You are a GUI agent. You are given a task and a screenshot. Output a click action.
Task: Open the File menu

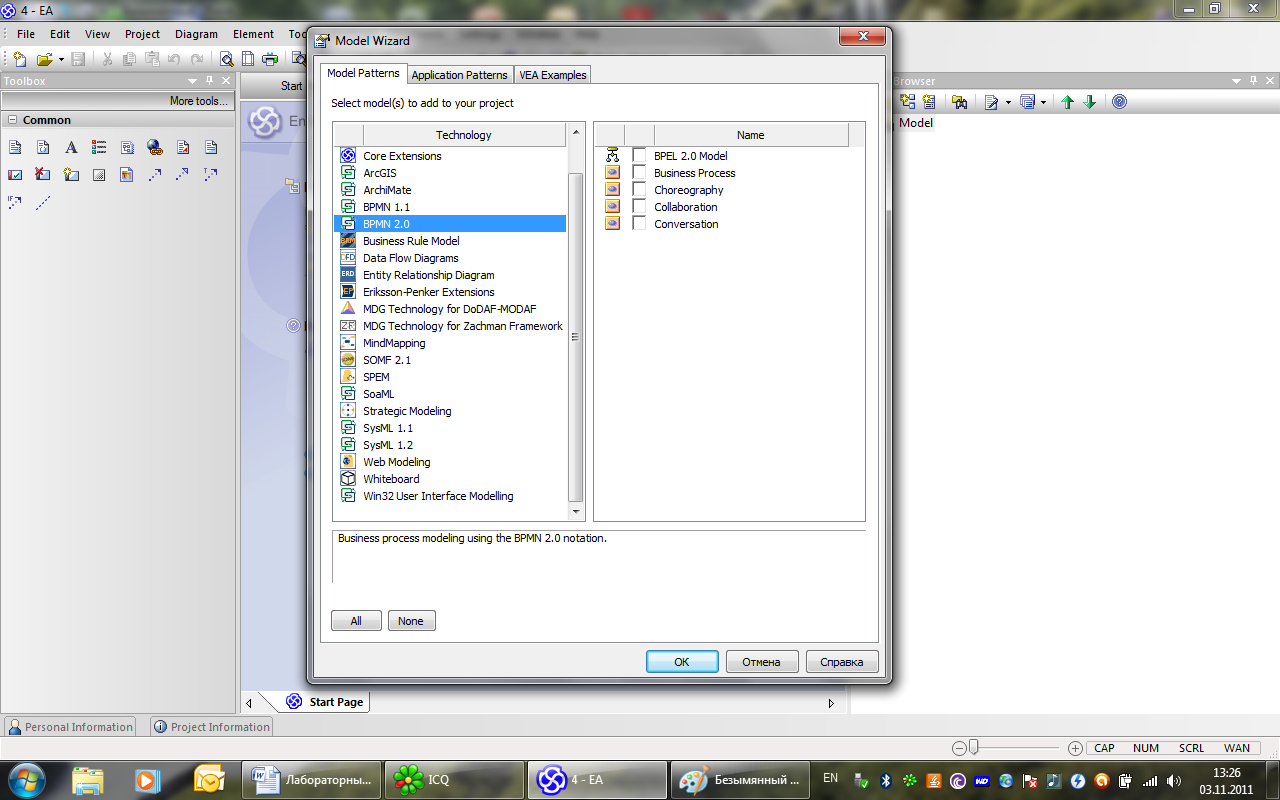point(26,34)
